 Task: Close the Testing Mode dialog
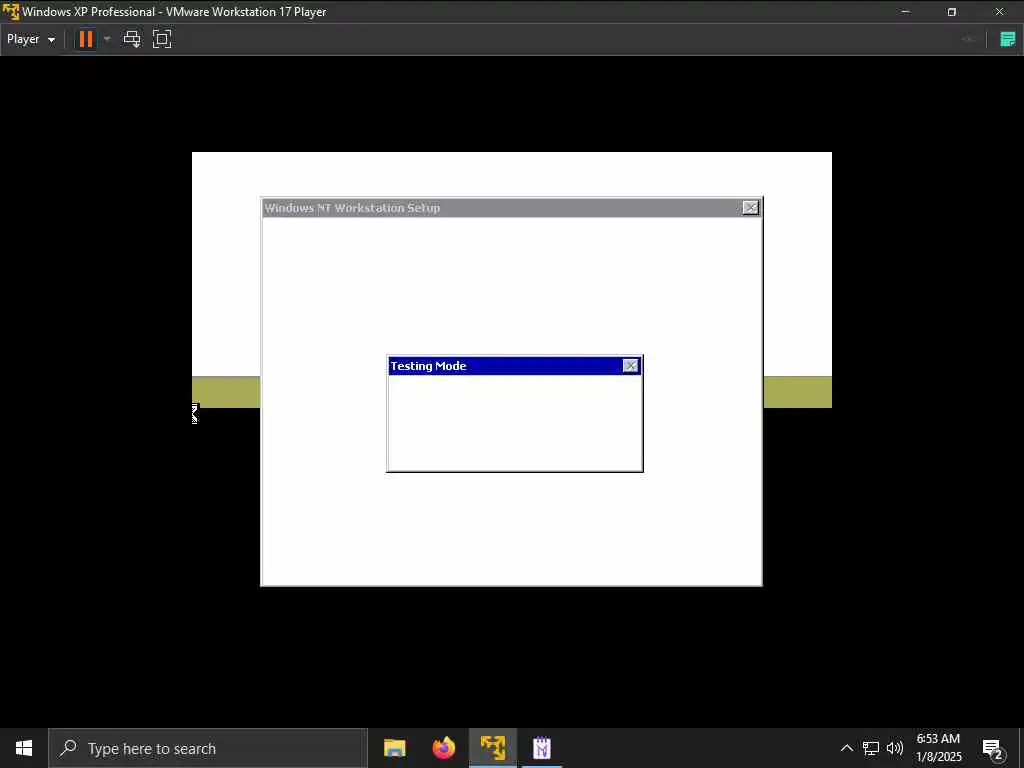click(x=630, y=366)
